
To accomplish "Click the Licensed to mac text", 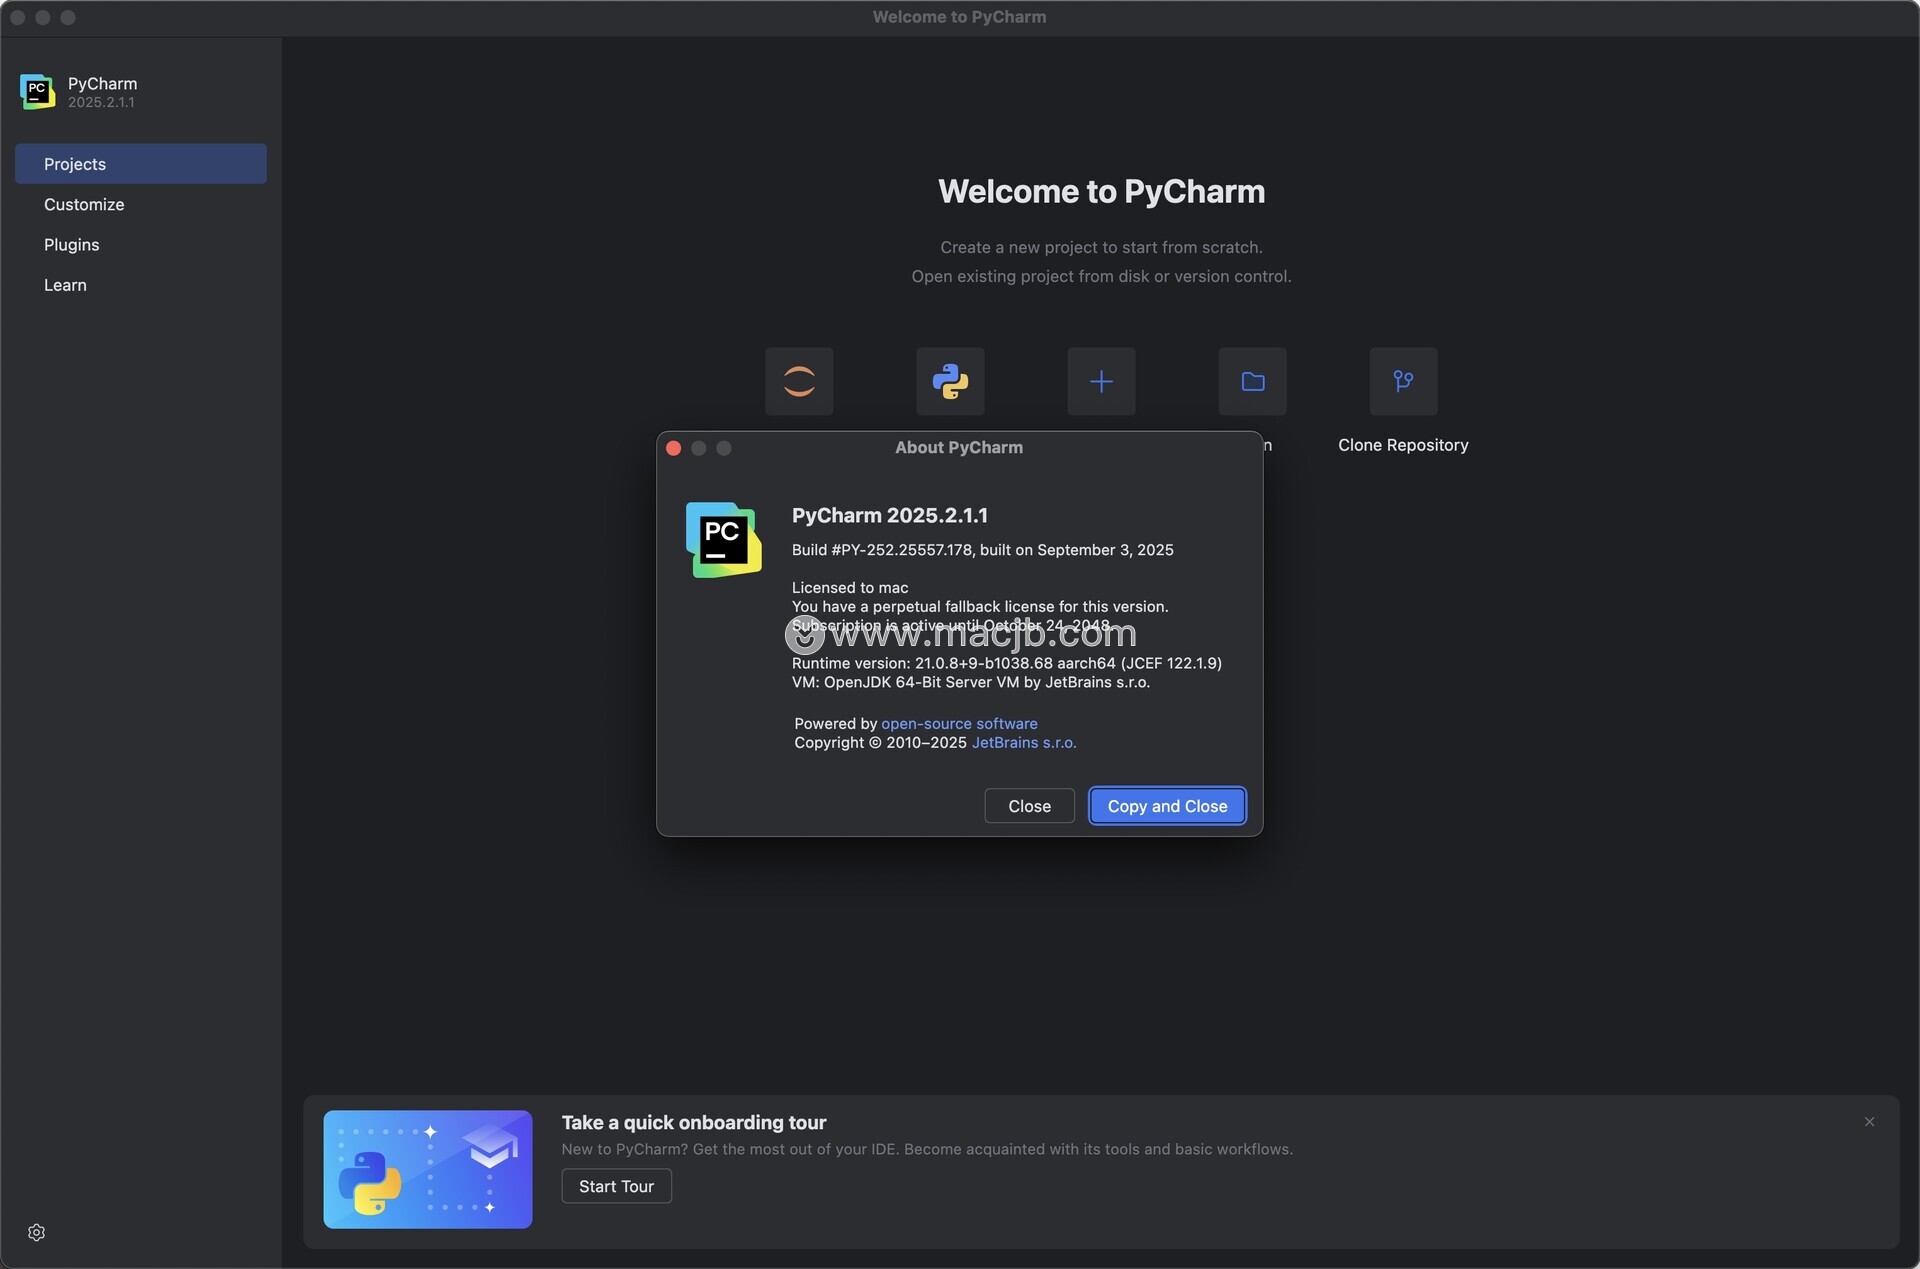I will [x=850, y=588].
